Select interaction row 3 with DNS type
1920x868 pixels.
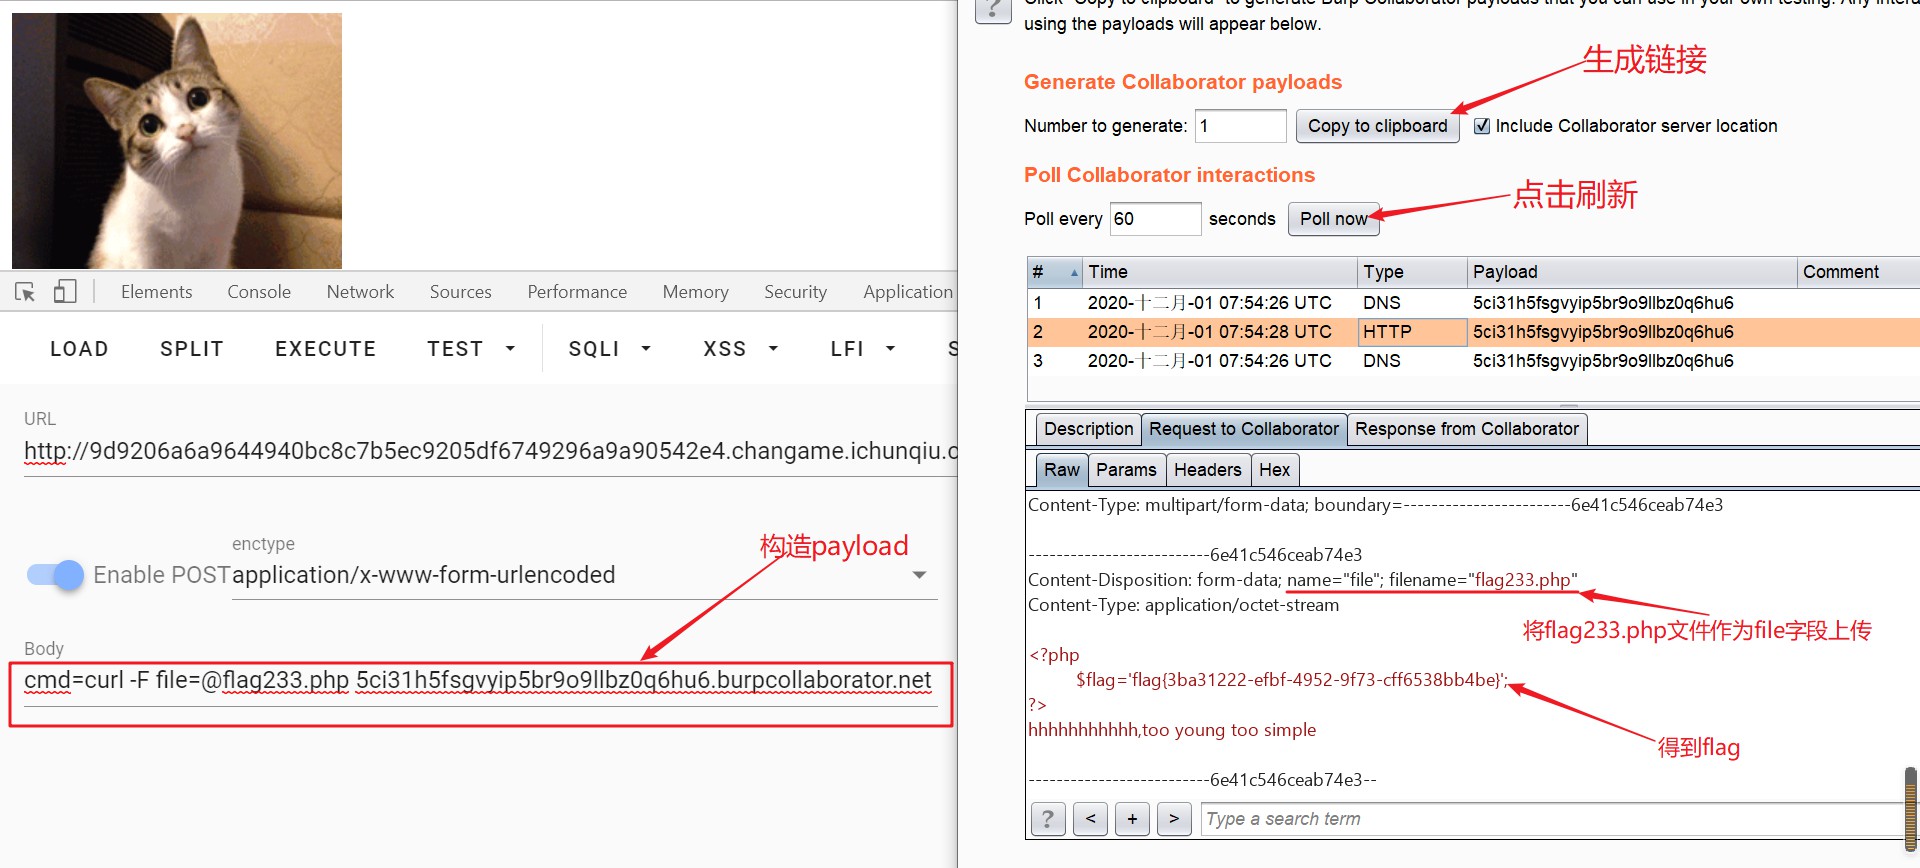[x=1473, y=361]
